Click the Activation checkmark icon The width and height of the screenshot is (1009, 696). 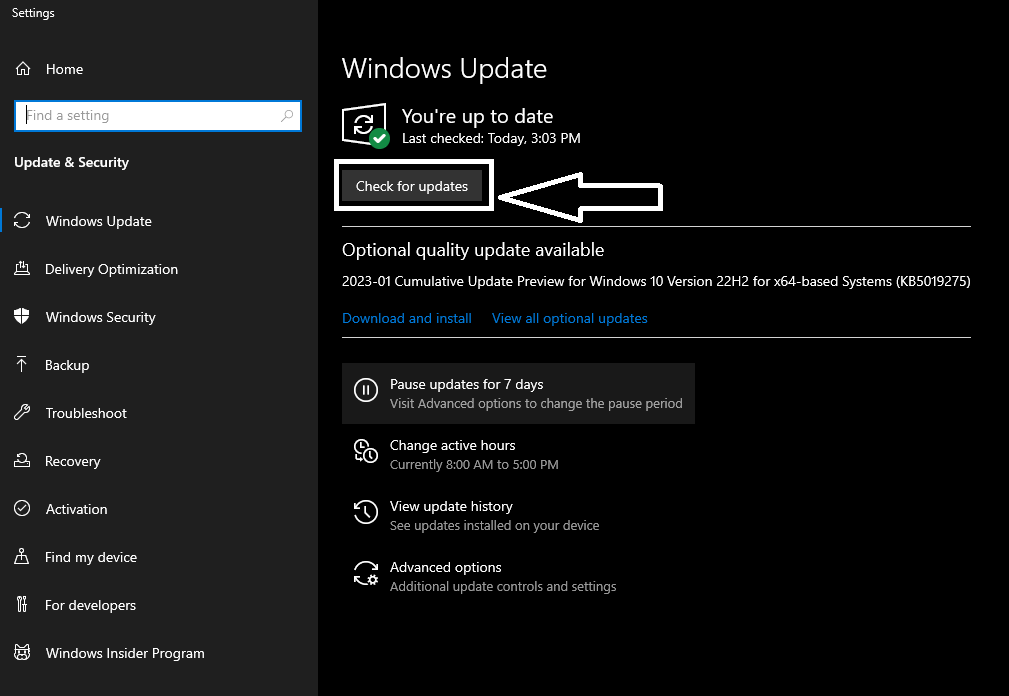pos(22,509)
